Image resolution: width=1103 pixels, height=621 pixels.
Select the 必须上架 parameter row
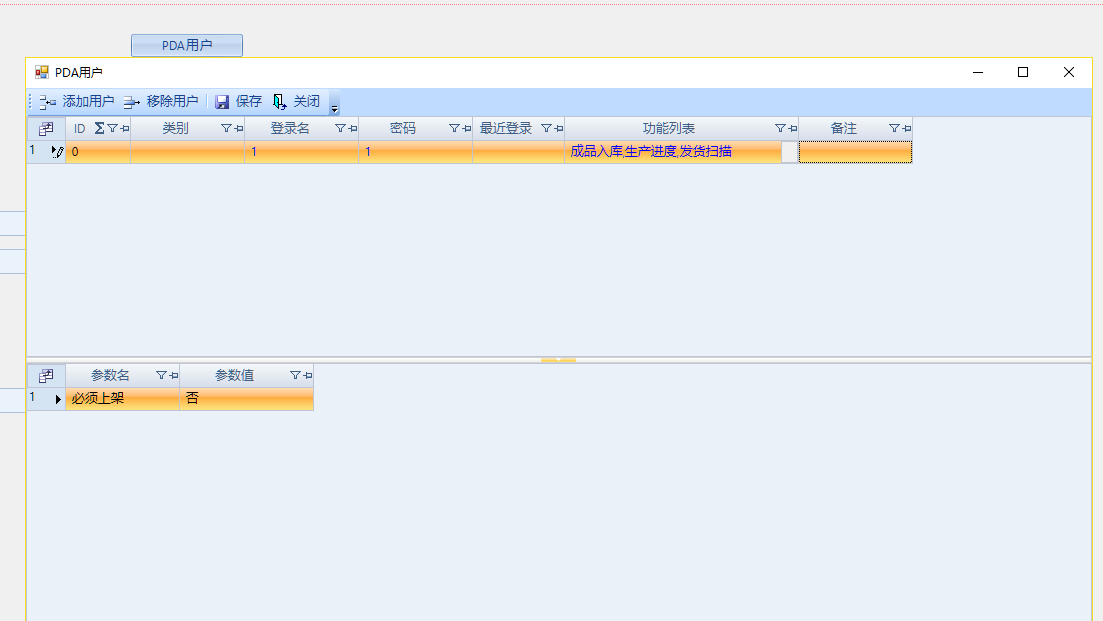click(122, 399)
